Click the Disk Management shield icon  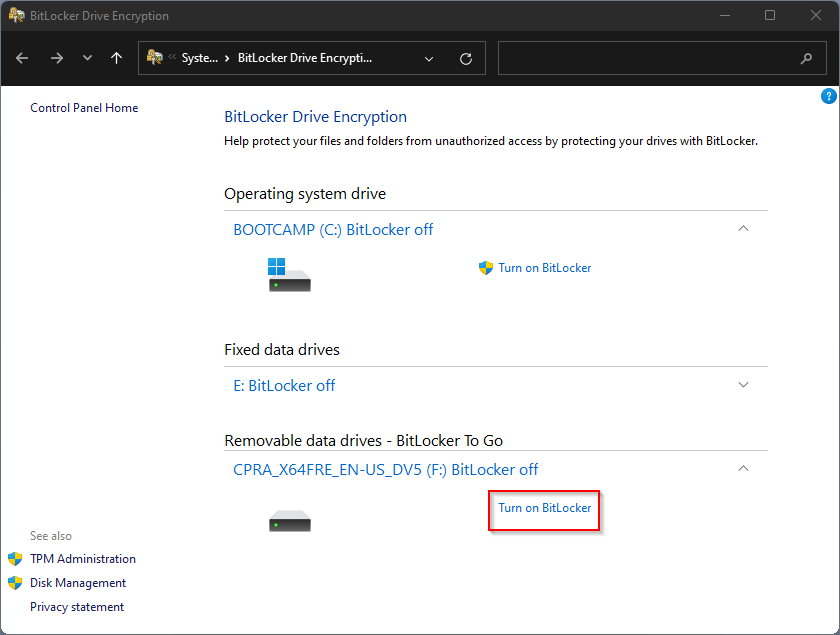click(x=15, y=583)
